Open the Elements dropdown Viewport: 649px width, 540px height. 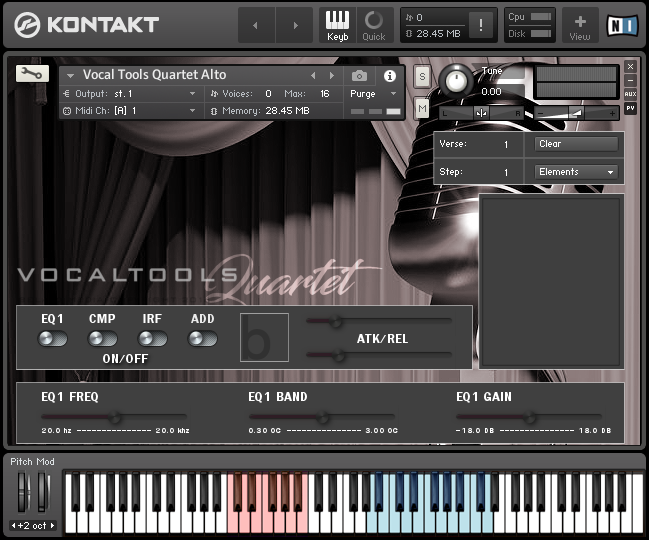576,172
